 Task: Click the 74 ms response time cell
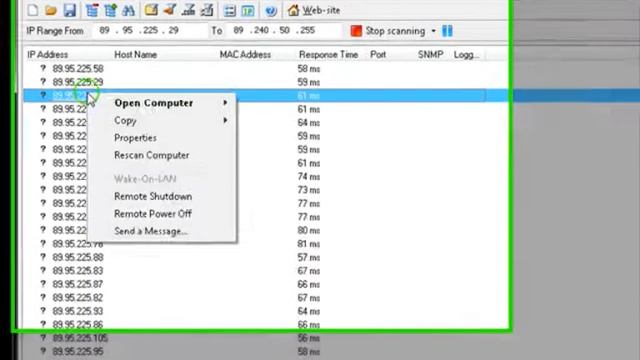click(309, 176)
